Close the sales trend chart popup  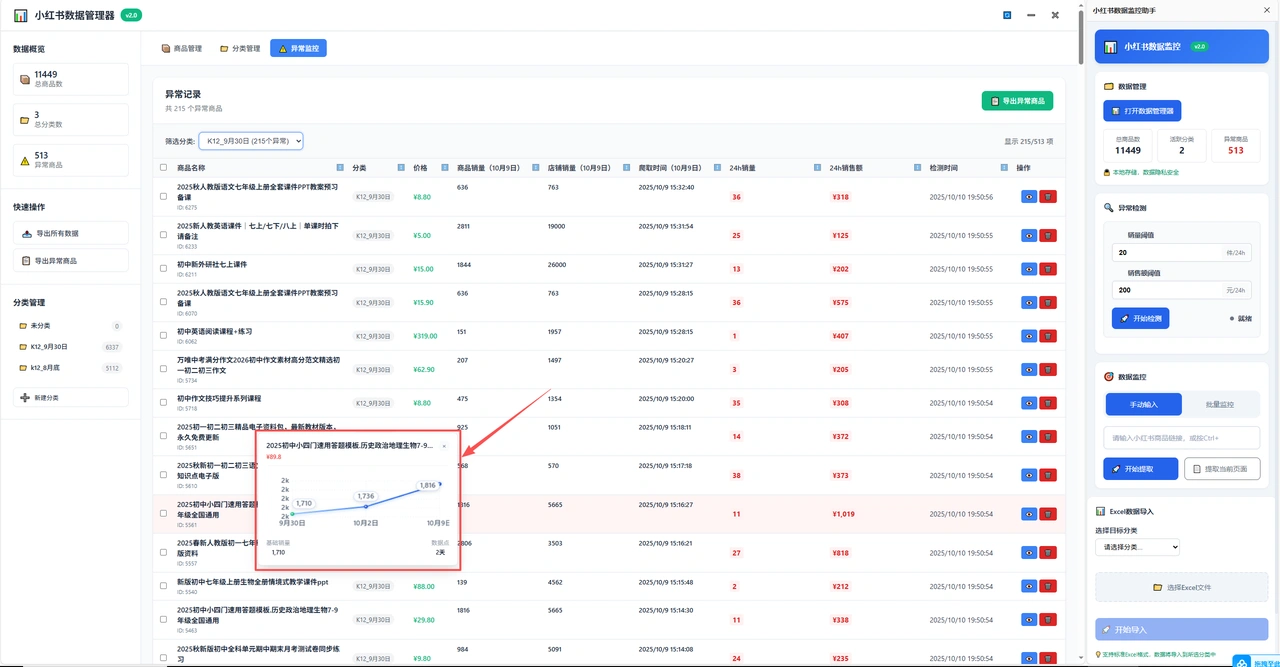click(444, 446)
